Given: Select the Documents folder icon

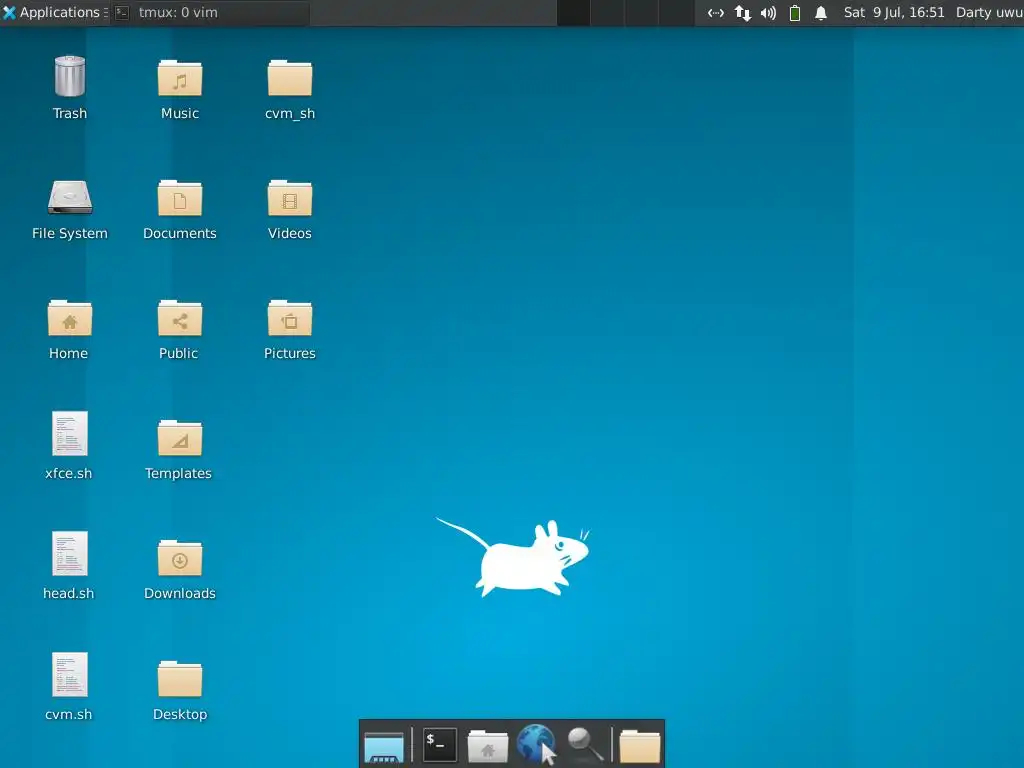Looking at the screenshot, I should 180,199.
